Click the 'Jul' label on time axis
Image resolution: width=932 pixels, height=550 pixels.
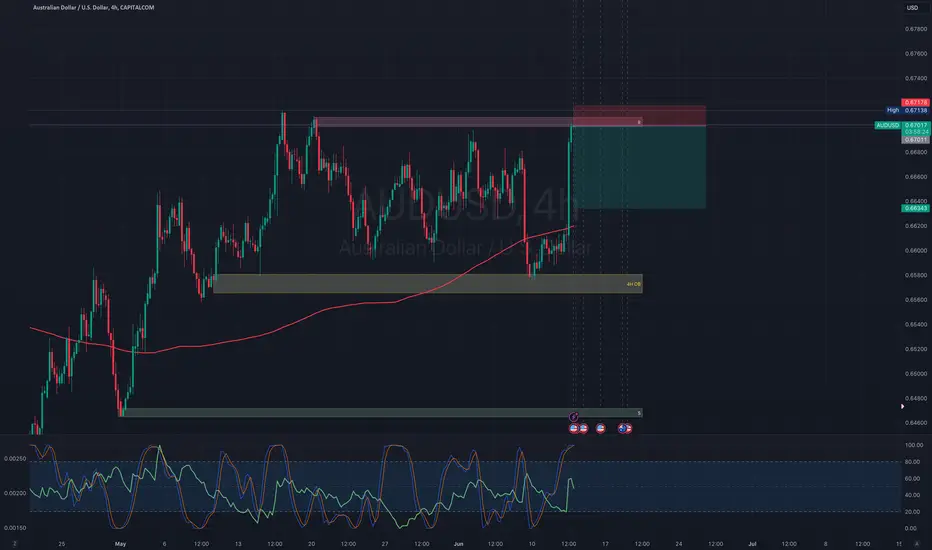pos(752,543)
